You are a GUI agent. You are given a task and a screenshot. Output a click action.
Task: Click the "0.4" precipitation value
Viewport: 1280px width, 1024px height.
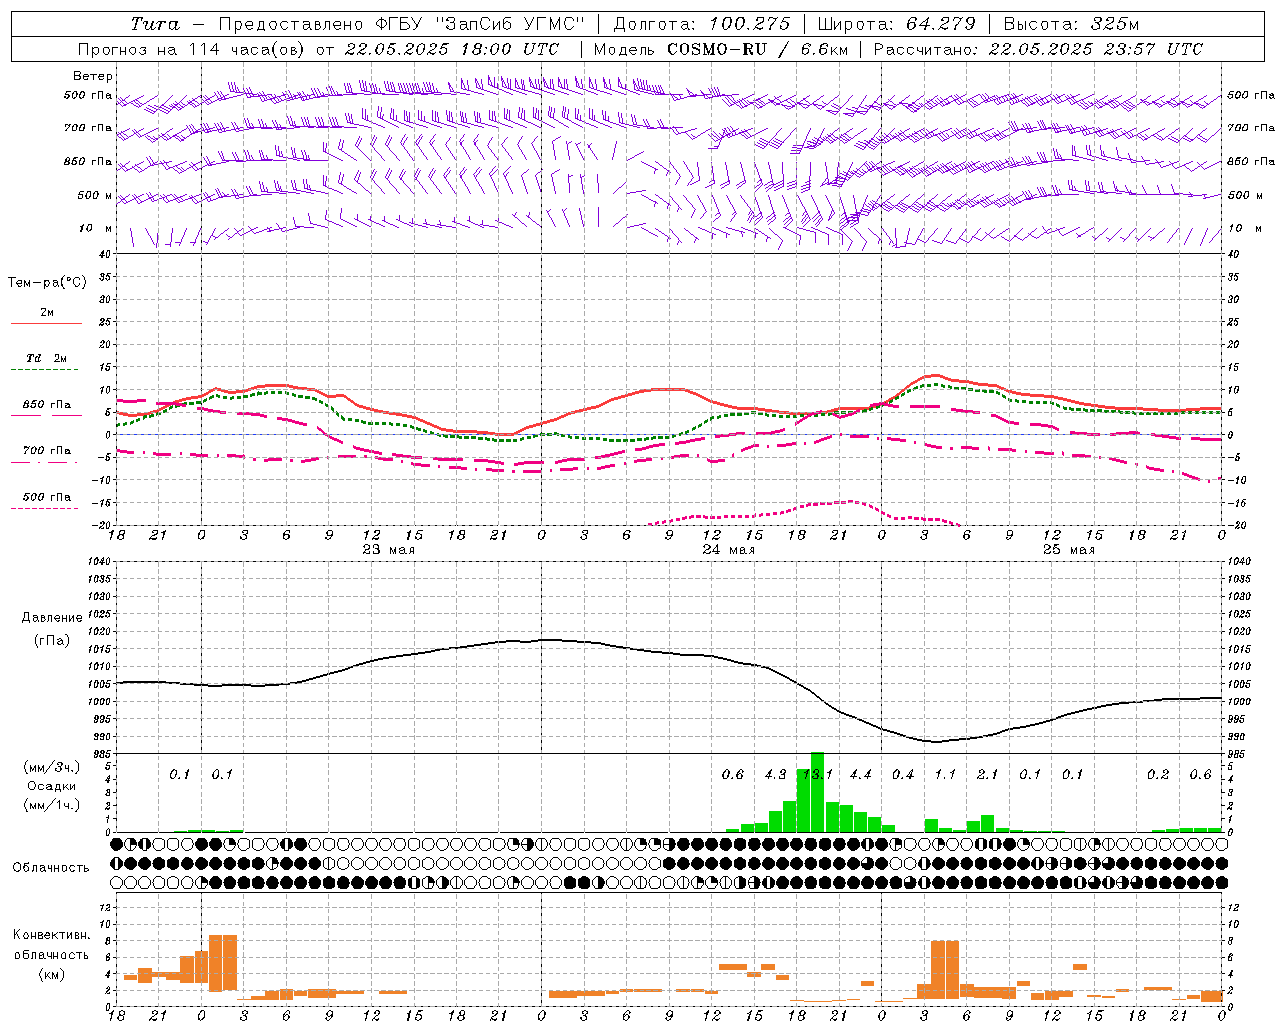coord(903,775)
